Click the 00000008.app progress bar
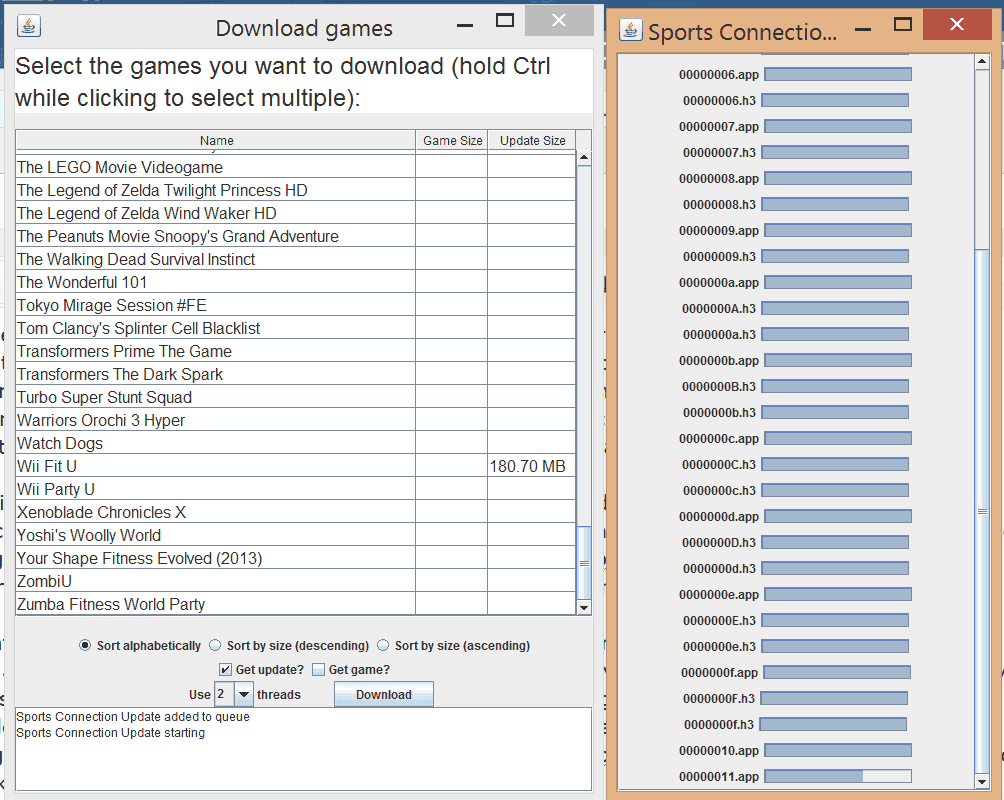This screenshot has height=800, width=1004. 838,178
